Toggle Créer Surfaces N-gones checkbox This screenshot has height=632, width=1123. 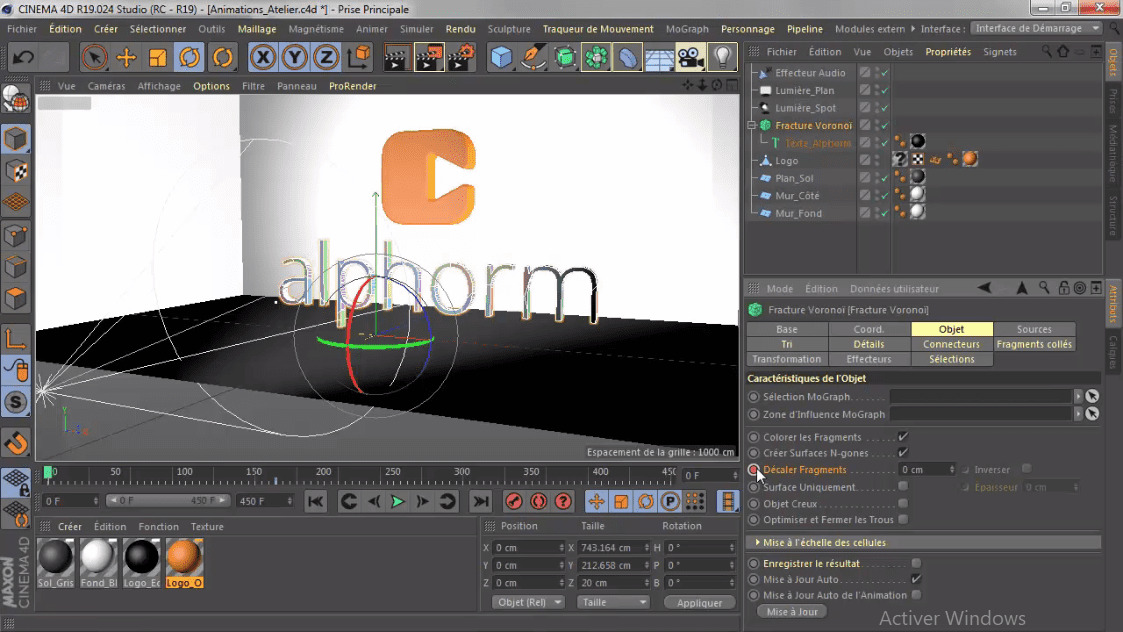(x=903, y=452)
